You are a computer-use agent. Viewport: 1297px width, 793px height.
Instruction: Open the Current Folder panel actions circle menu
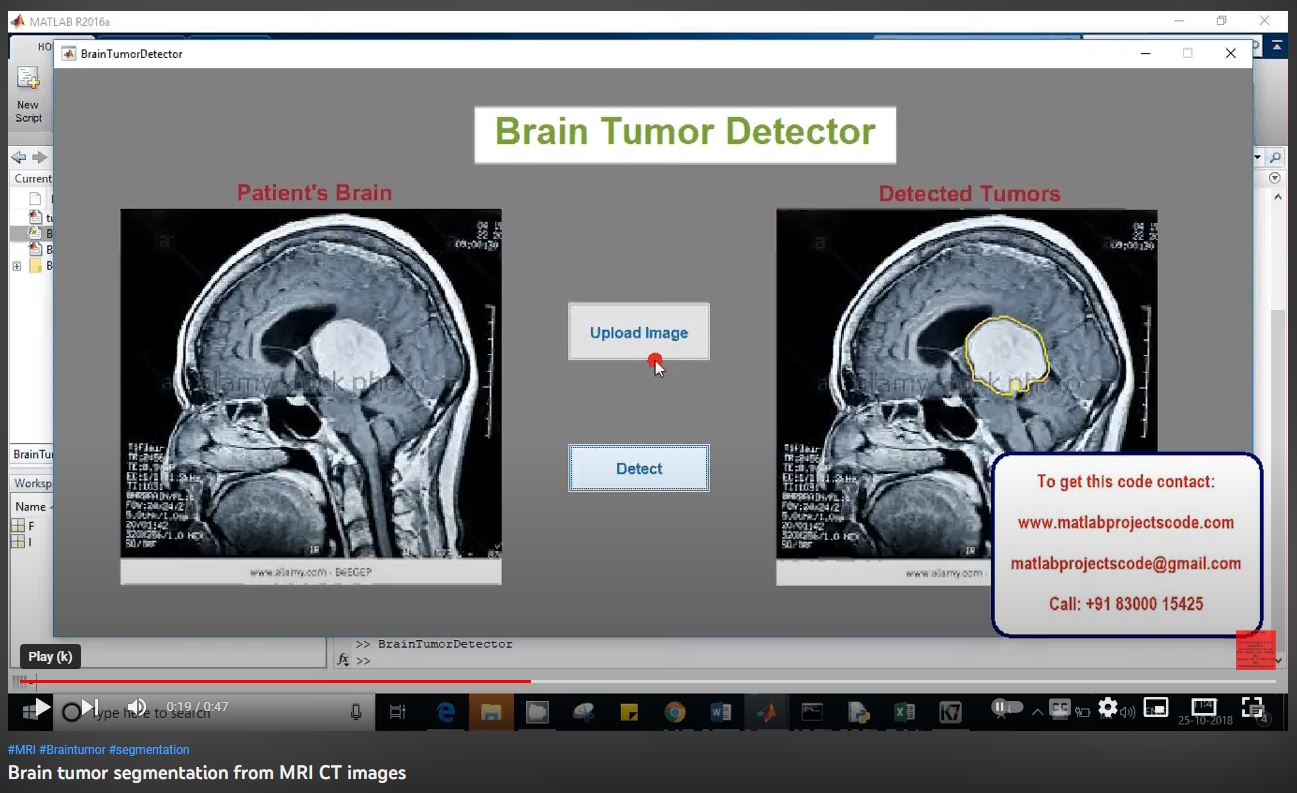click(1275, 178)
